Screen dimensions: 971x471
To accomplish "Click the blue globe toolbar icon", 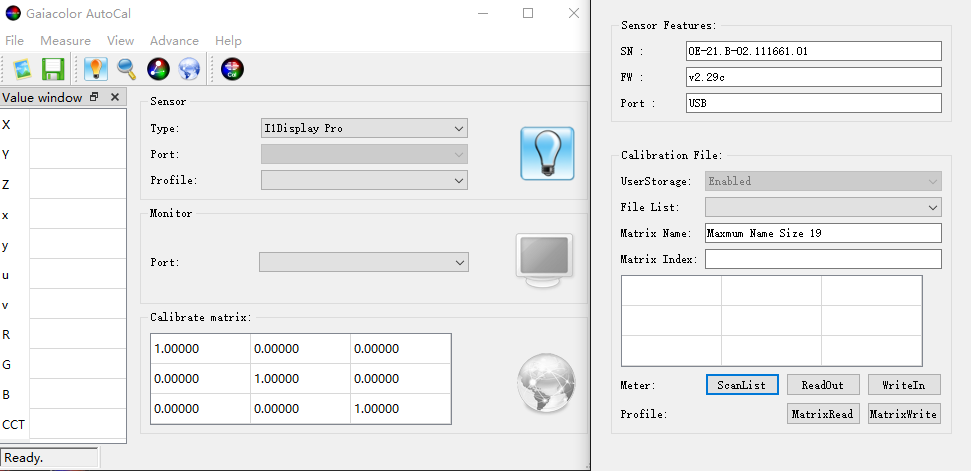I will pos(189,69).
